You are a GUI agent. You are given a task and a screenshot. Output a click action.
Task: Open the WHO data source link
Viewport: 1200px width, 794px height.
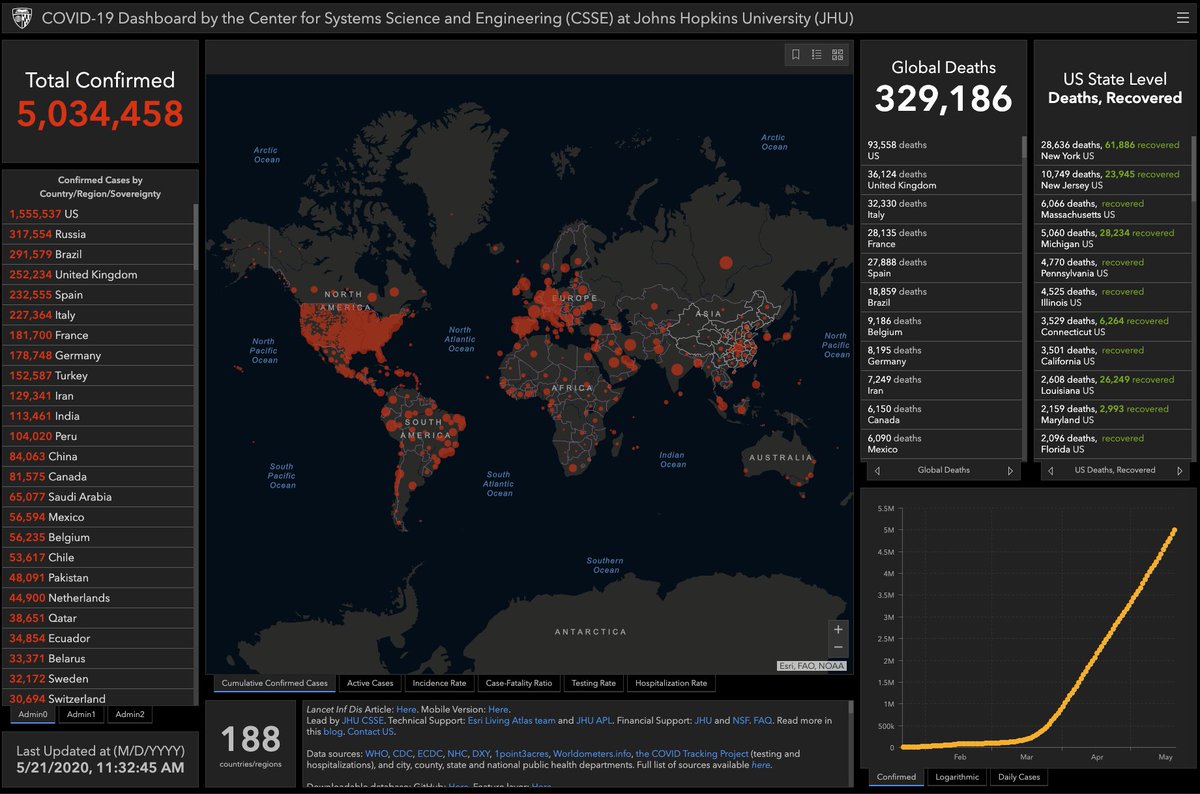tap(376, 753)
